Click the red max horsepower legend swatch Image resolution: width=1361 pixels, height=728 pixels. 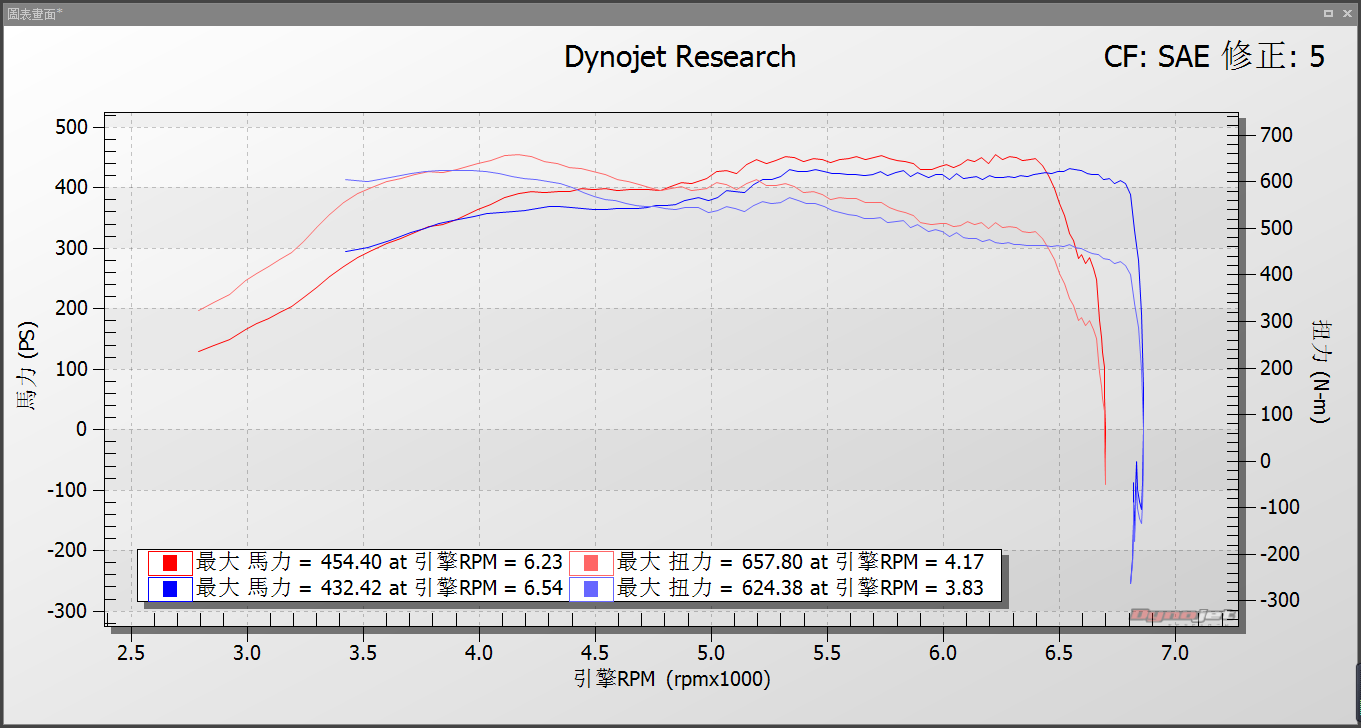point(169,563)
